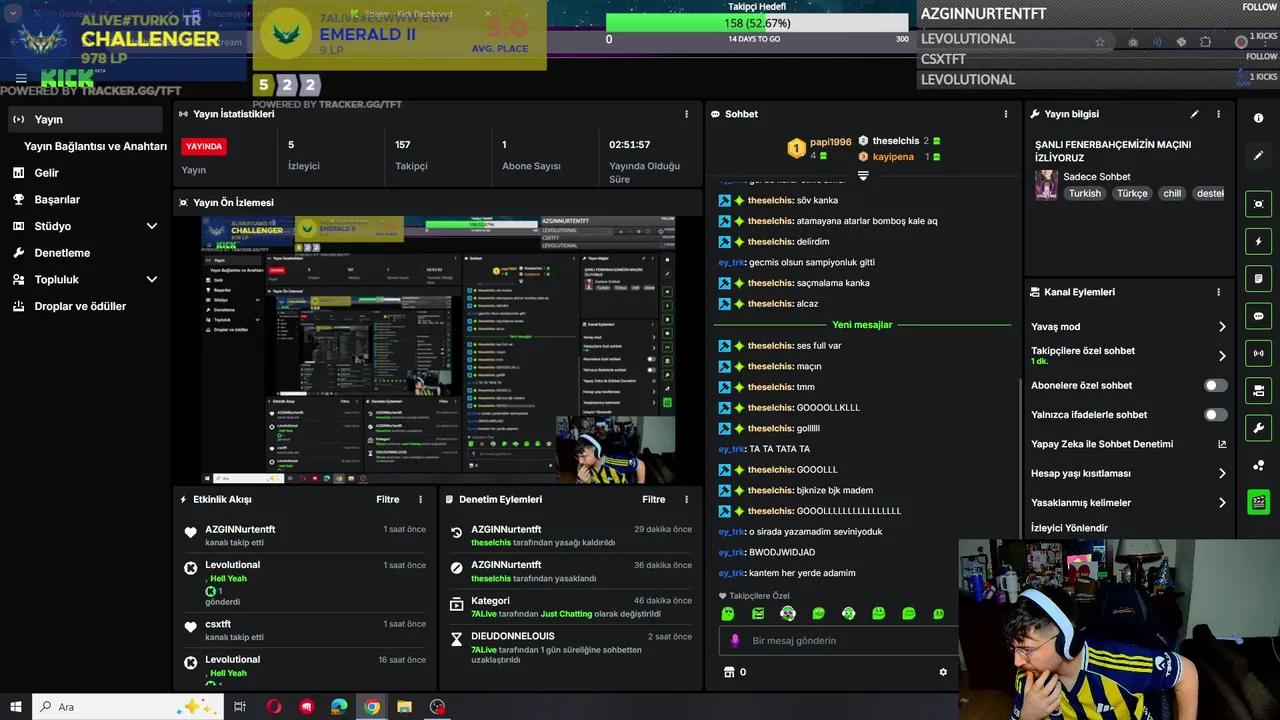The width and height of the screenshot is (1280, 720).
Task: Click kayipena in chat leaderboard
Action: (892, 157)
